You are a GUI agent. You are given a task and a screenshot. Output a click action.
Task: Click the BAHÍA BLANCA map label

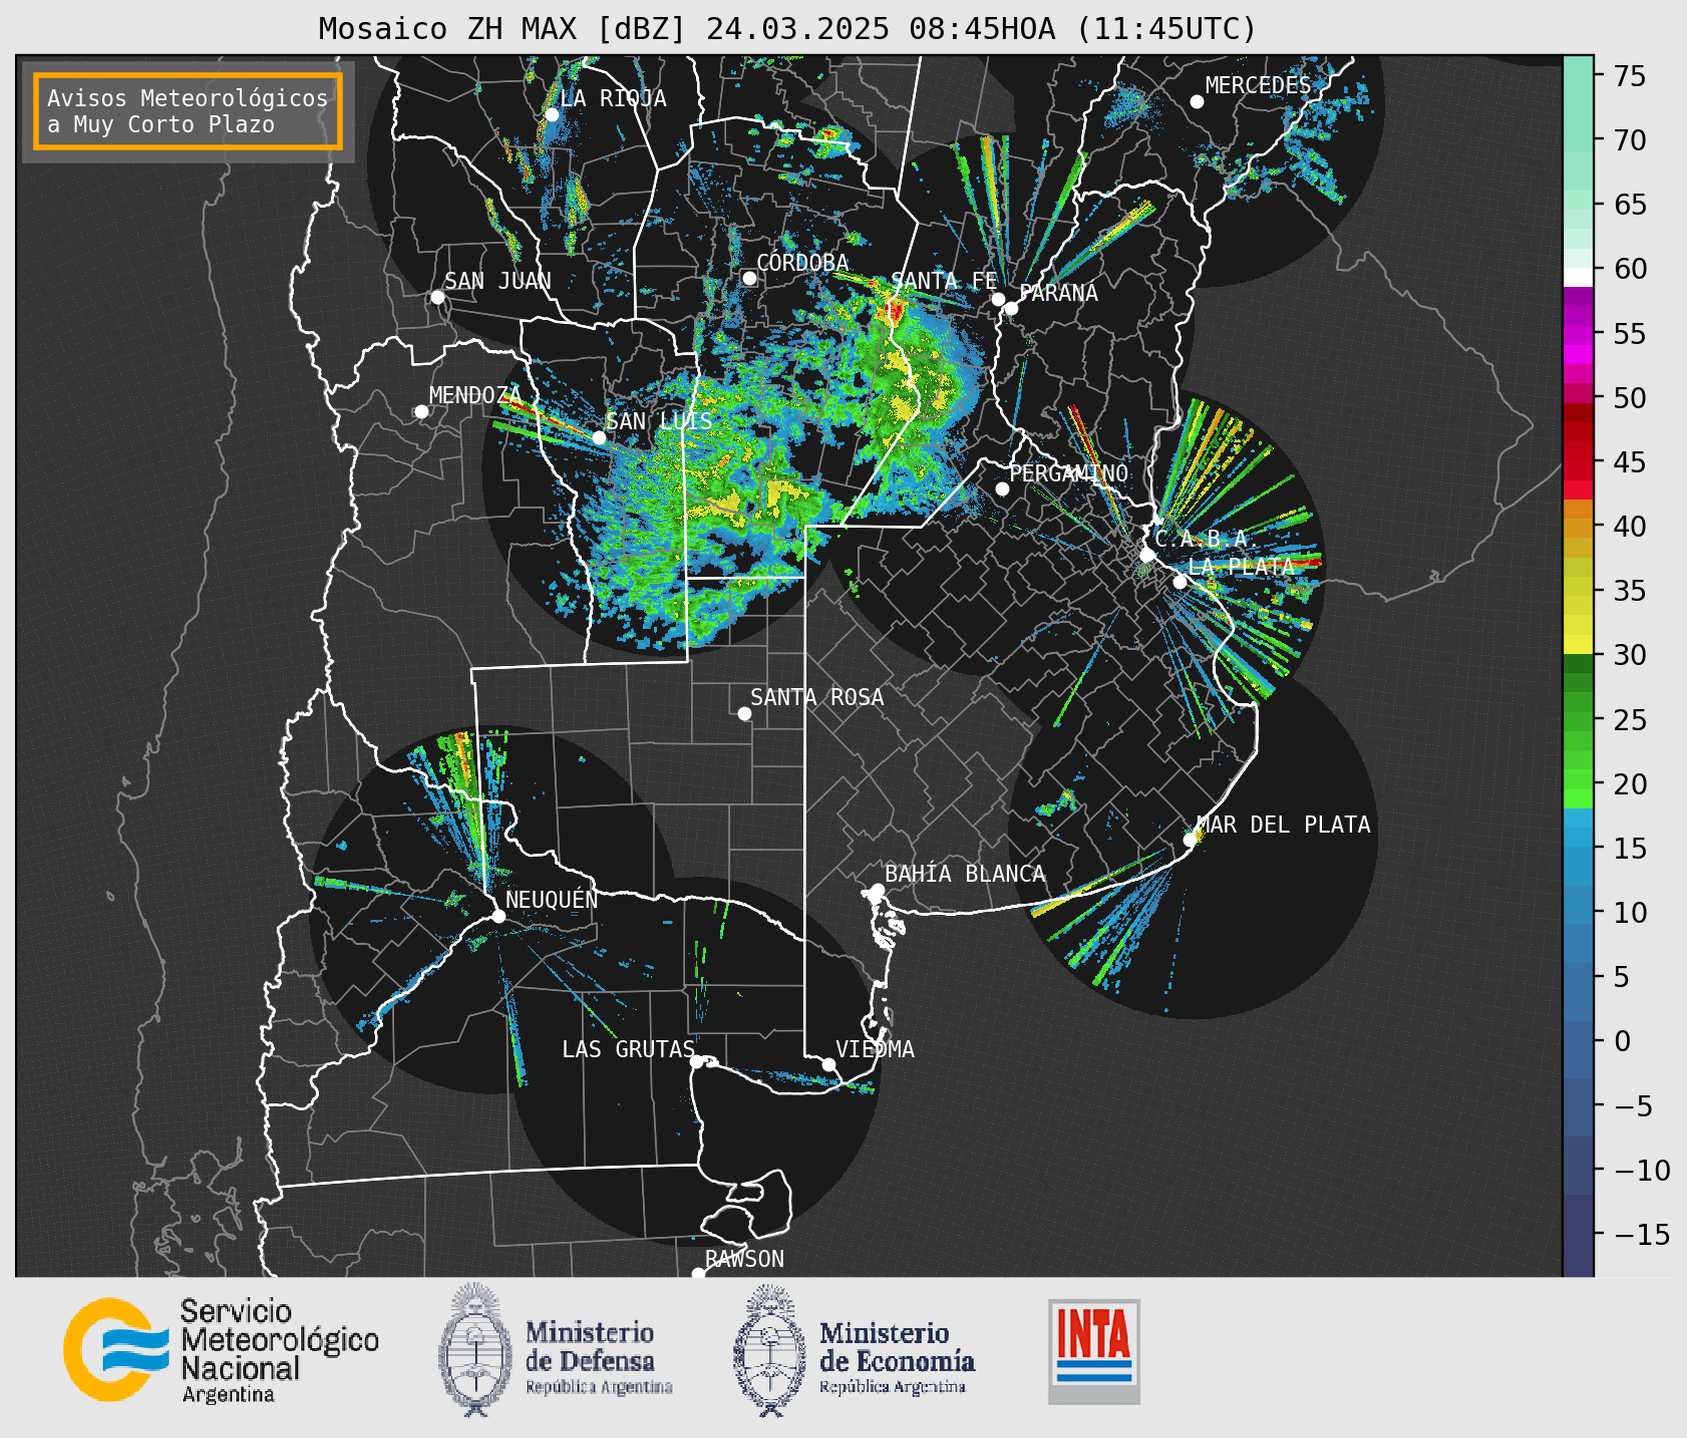click(x=965, y=873)
